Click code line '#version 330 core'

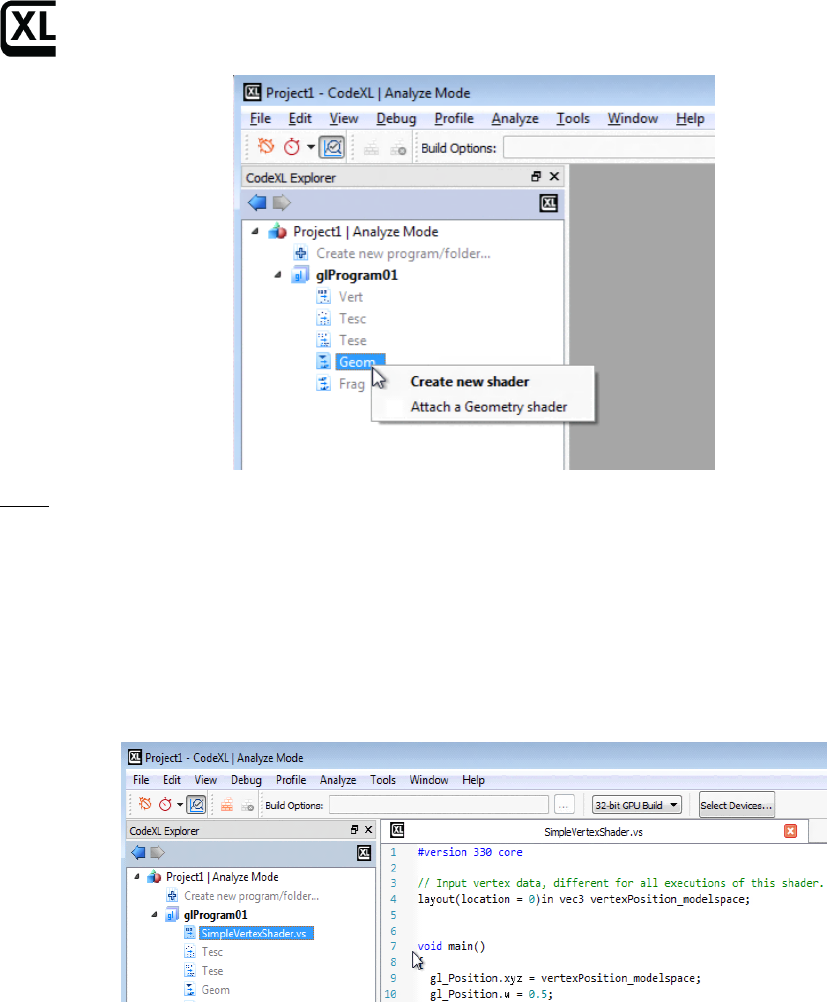pos(470,852)
